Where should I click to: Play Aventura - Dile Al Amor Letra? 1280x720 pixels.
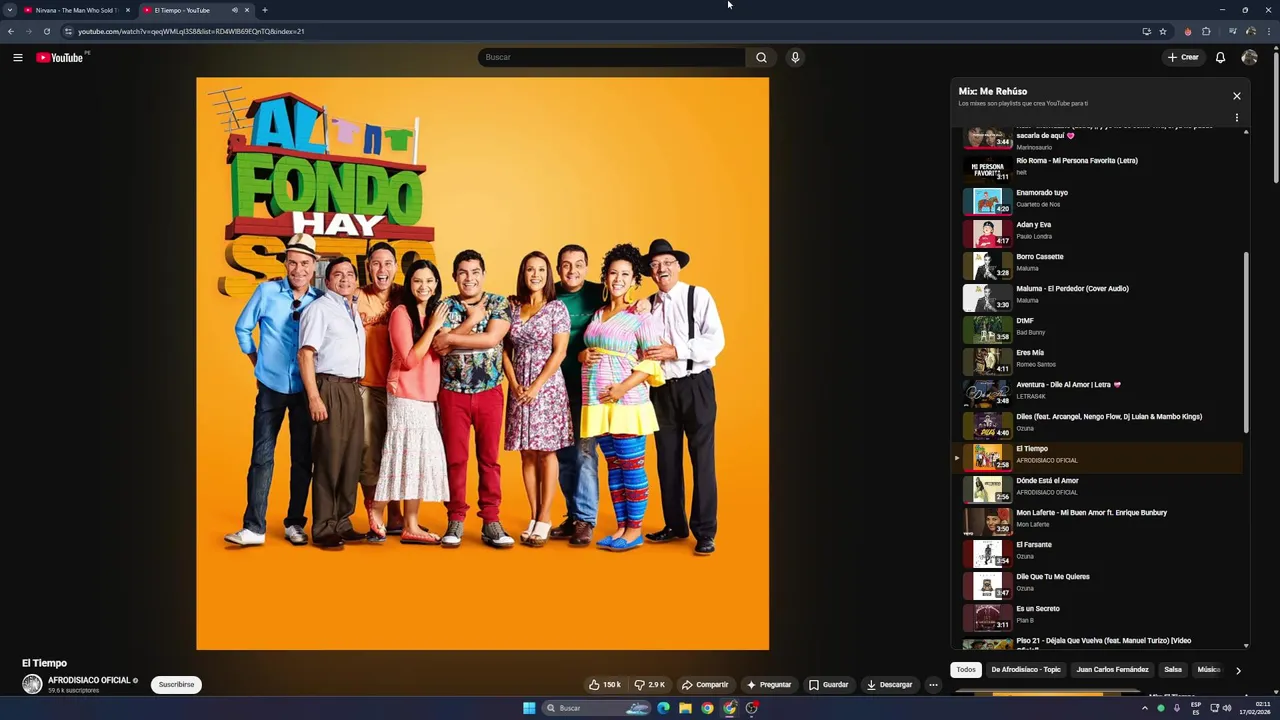[1100, 392]
